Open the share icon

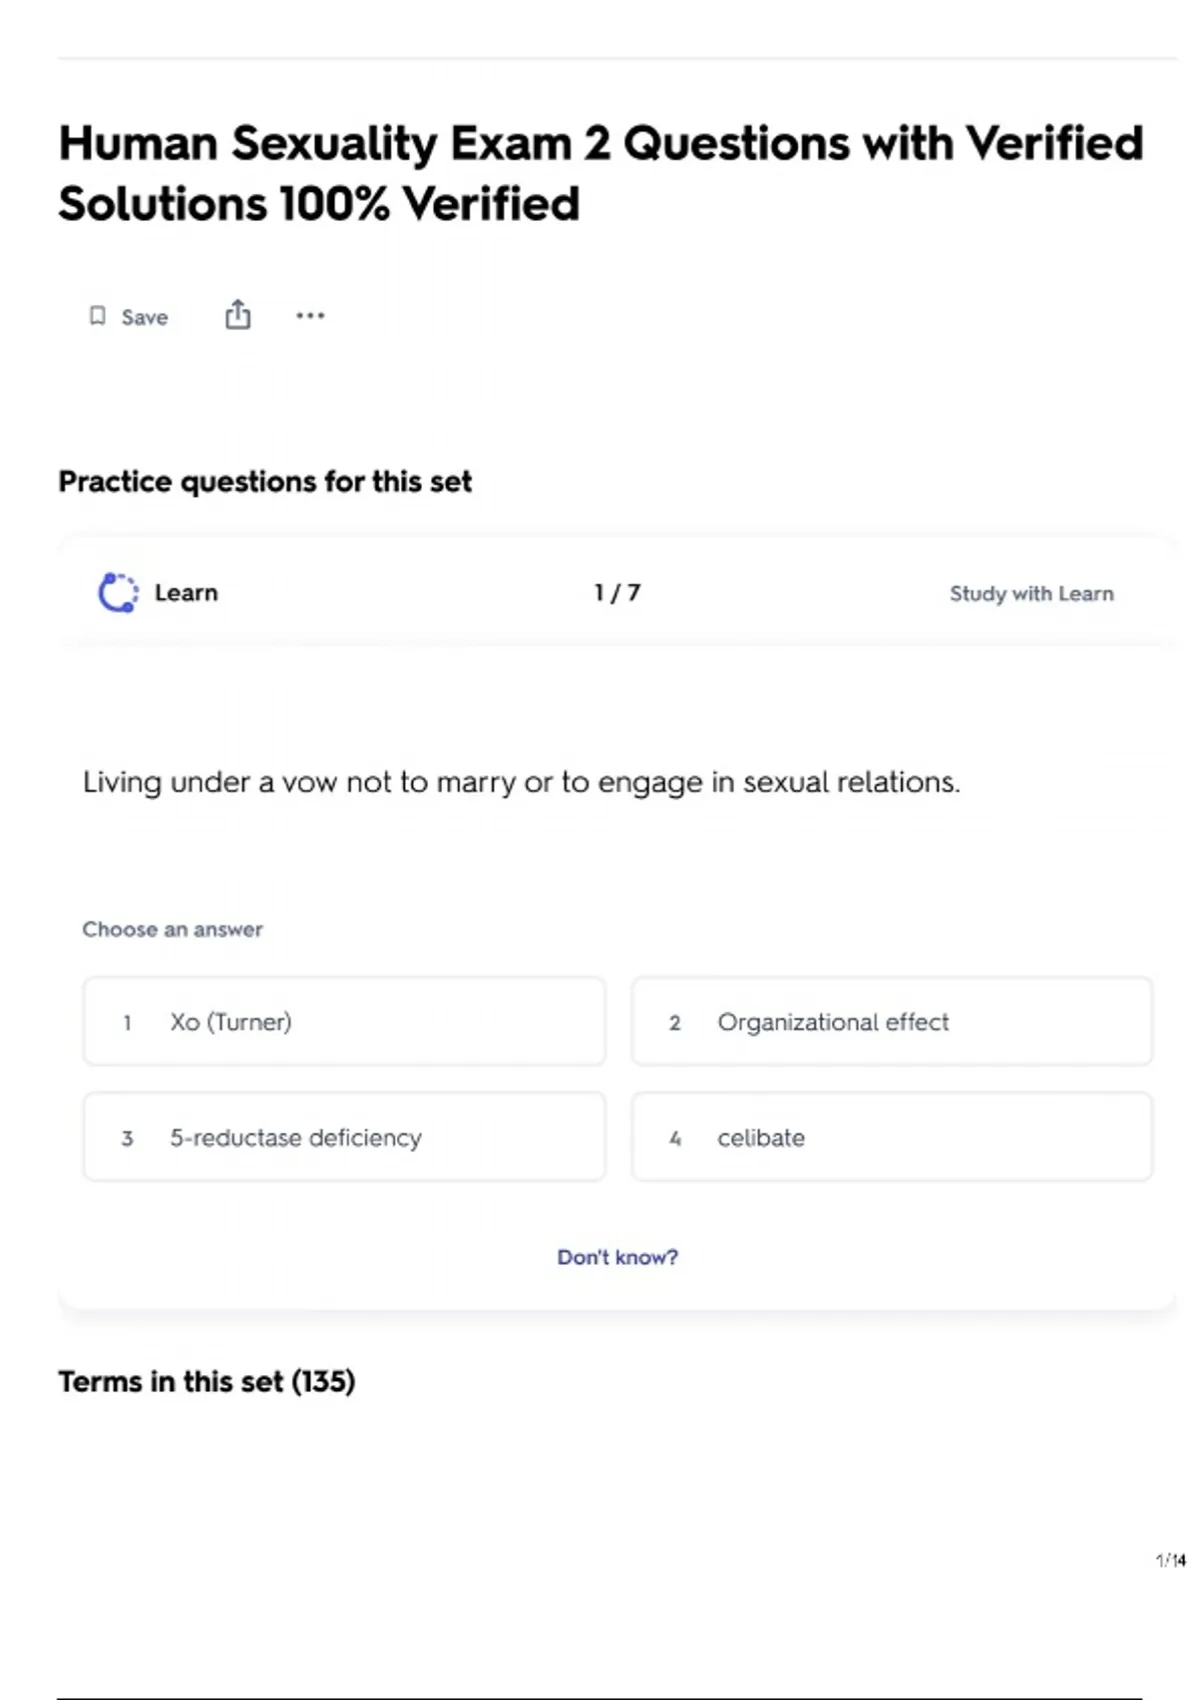238,315
